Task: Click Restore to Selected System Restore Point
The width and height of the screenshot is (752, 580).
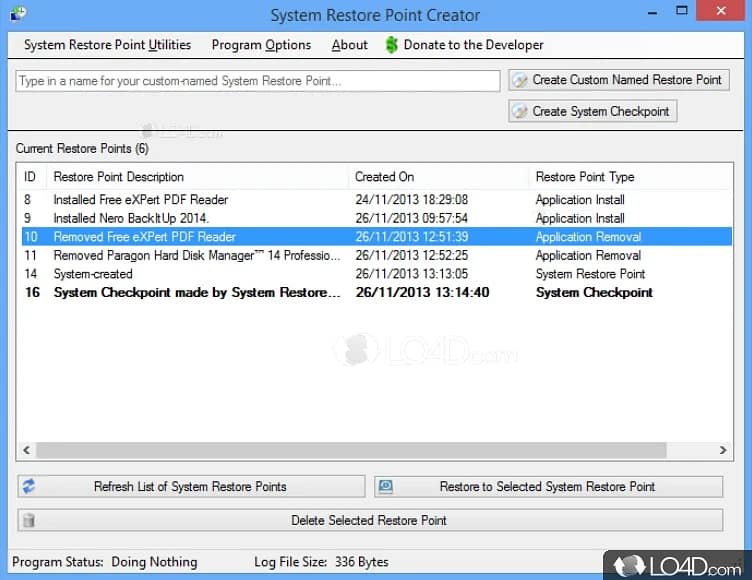Action: (548, 486)
